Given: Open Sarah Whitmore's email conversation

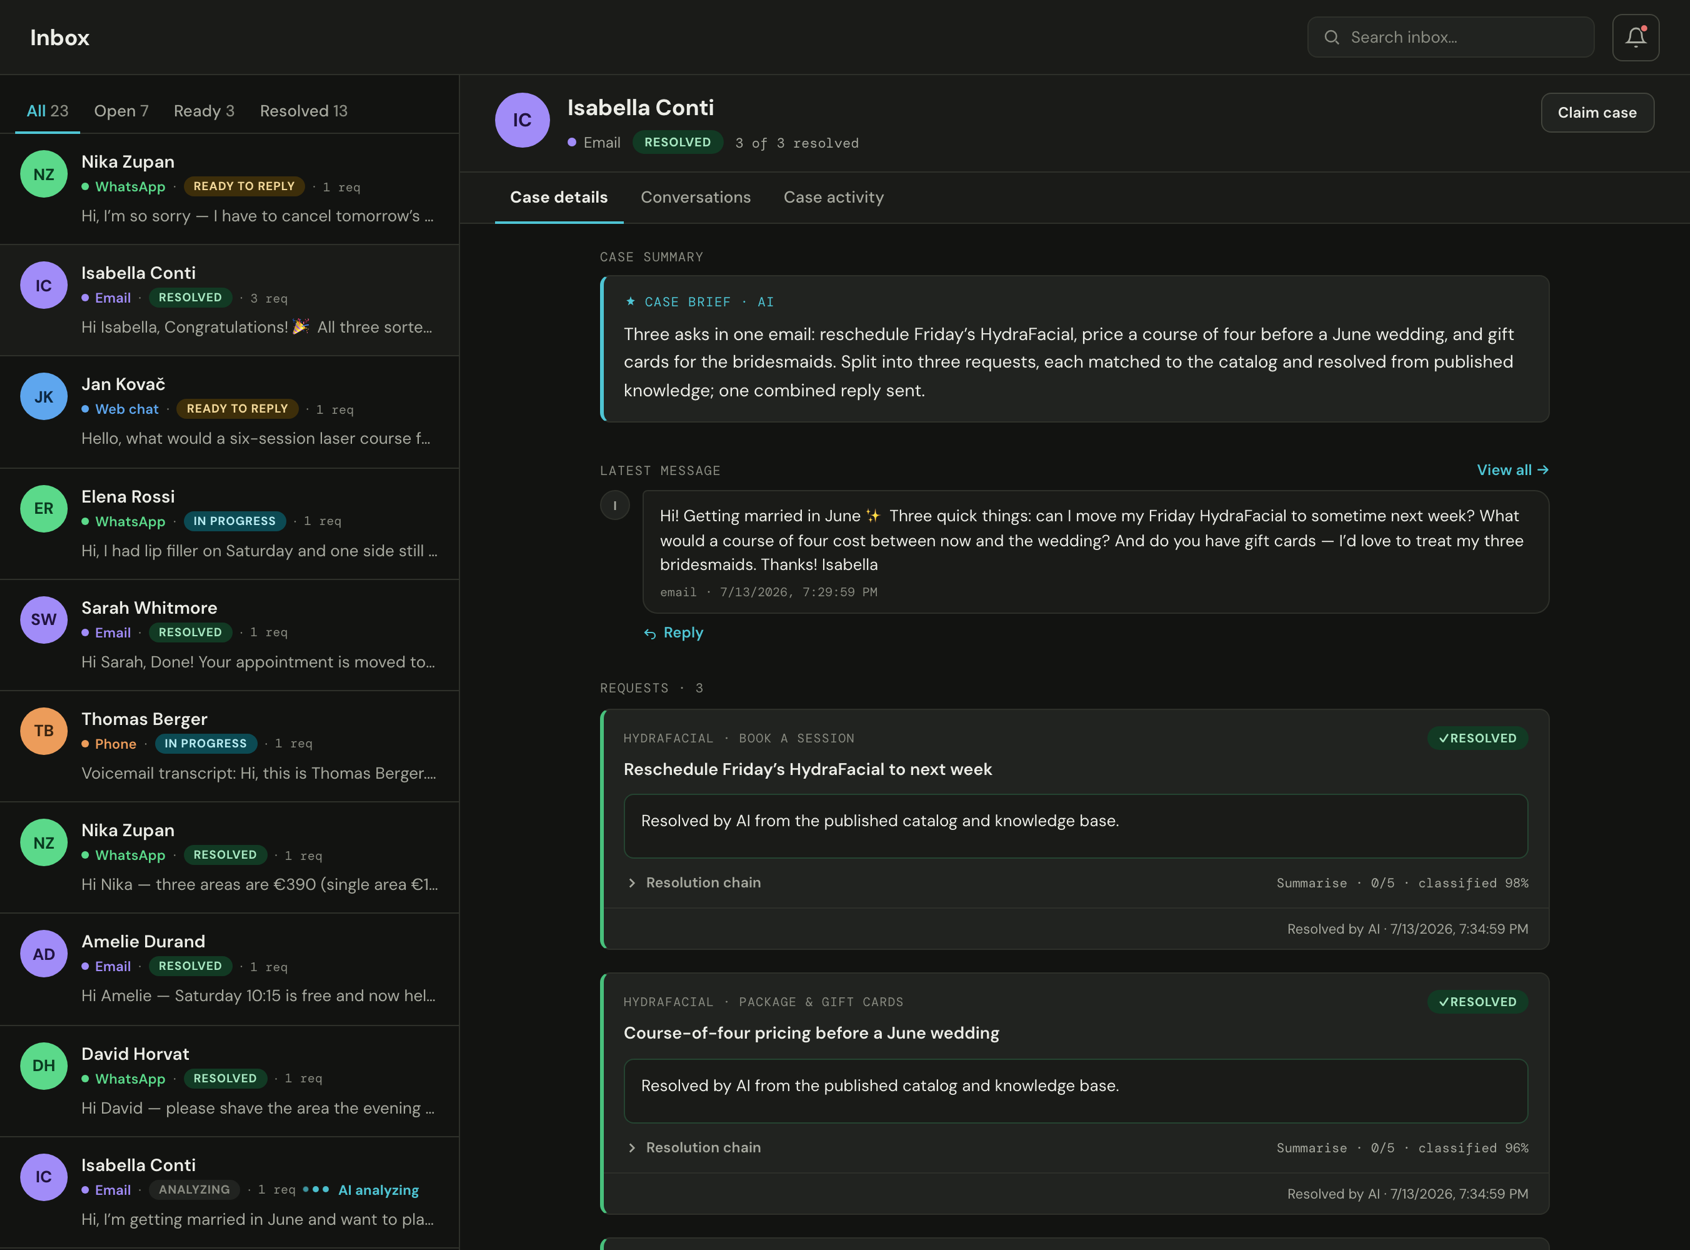Looking at the screenshot, I should [229, 635].
